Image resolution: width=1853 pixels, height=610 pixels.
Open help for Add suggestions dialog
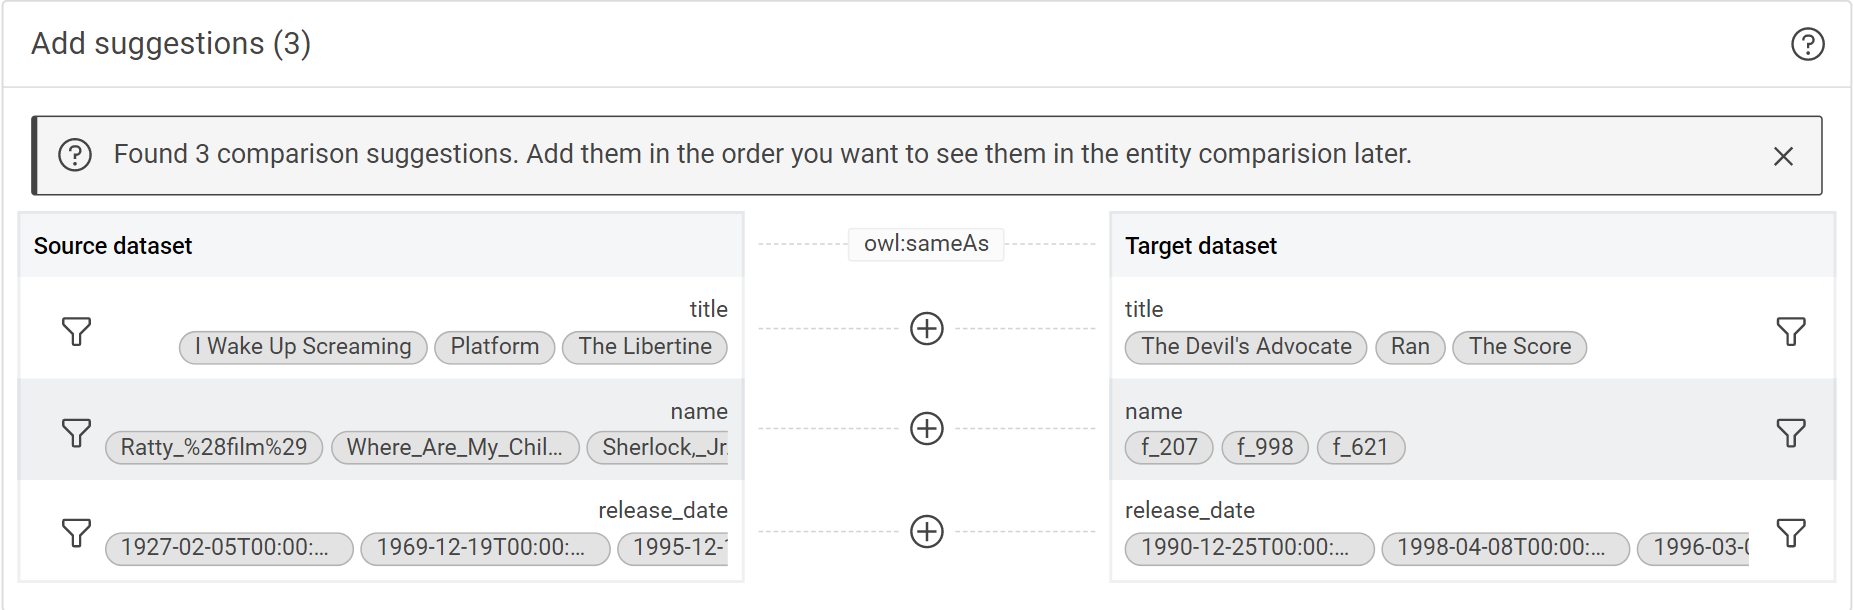[1807, 44]
